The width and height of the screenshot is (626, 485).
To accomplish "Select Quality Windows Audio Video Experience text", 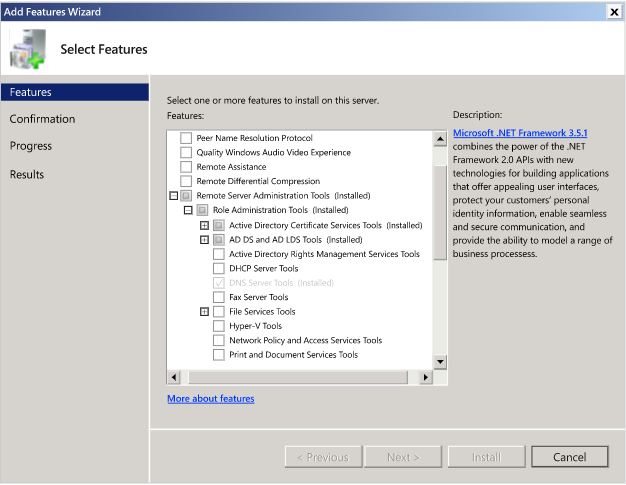I will [x=273, y=152].
